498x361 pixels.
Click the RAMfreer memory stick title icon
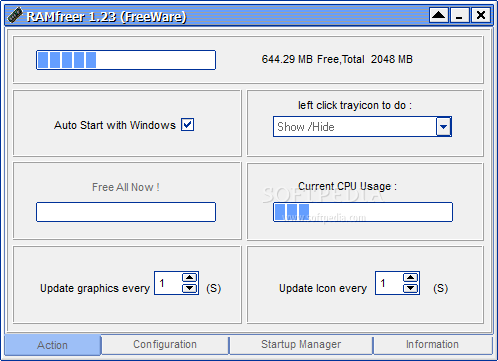coord(15,15)
